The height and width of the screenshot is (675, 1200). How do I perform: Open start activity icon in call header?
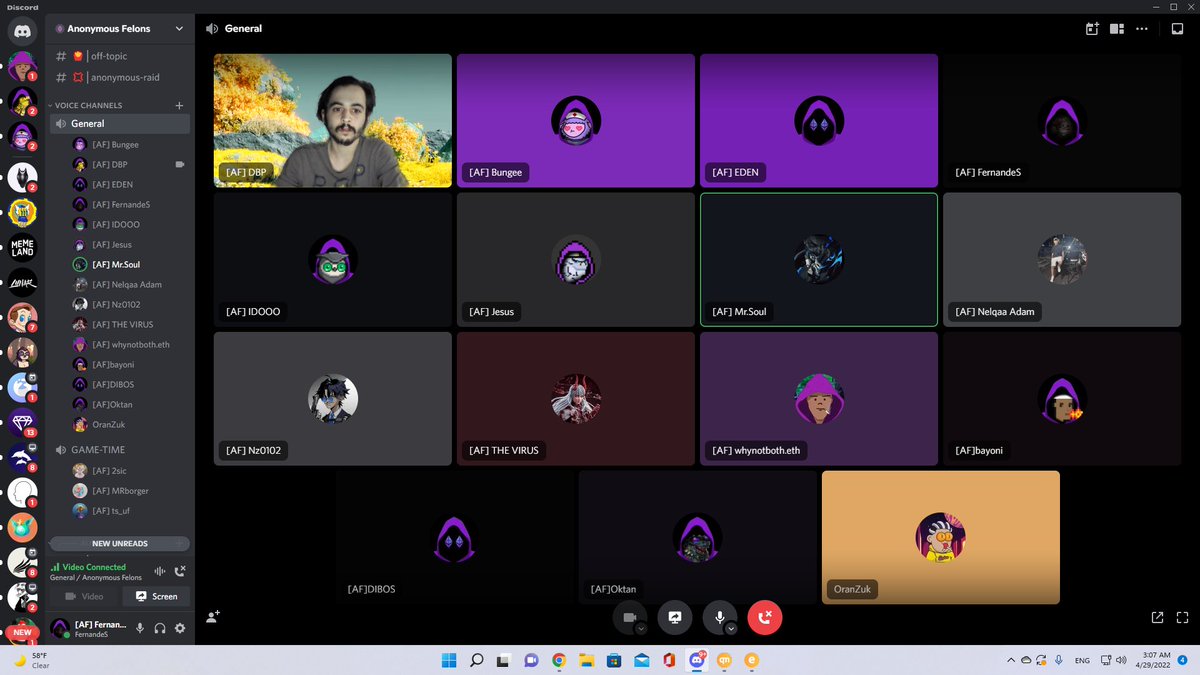point(1092,29)
